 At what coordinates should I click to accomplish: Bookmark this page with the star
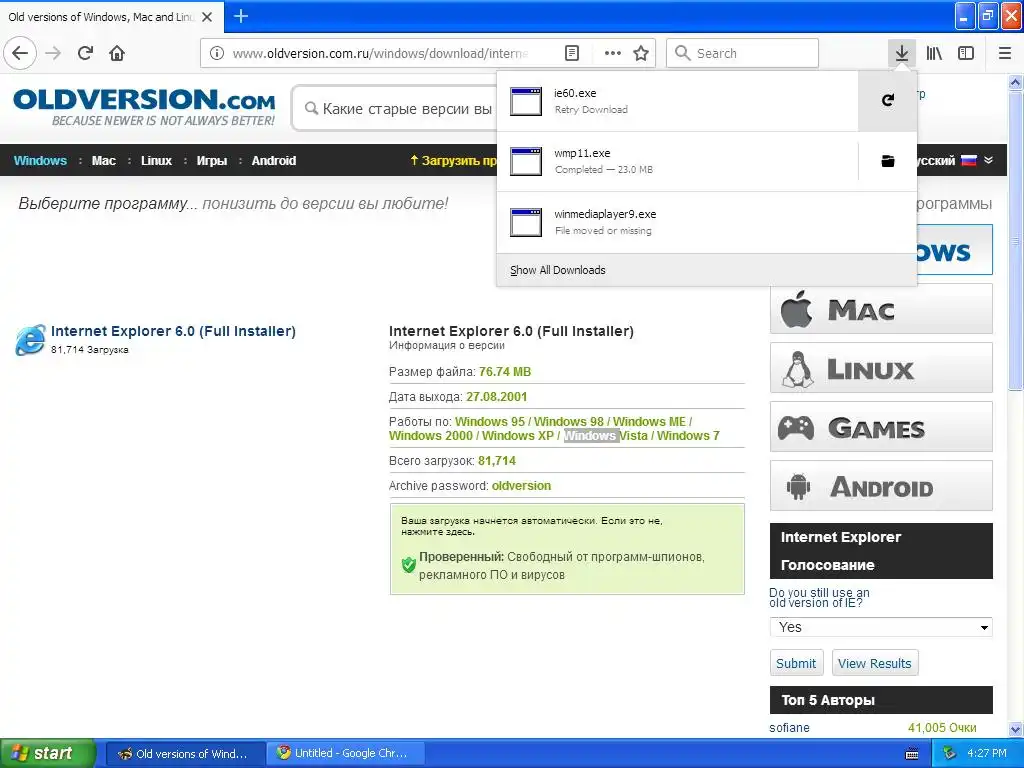pyautogui.click(x=641, y=53)
